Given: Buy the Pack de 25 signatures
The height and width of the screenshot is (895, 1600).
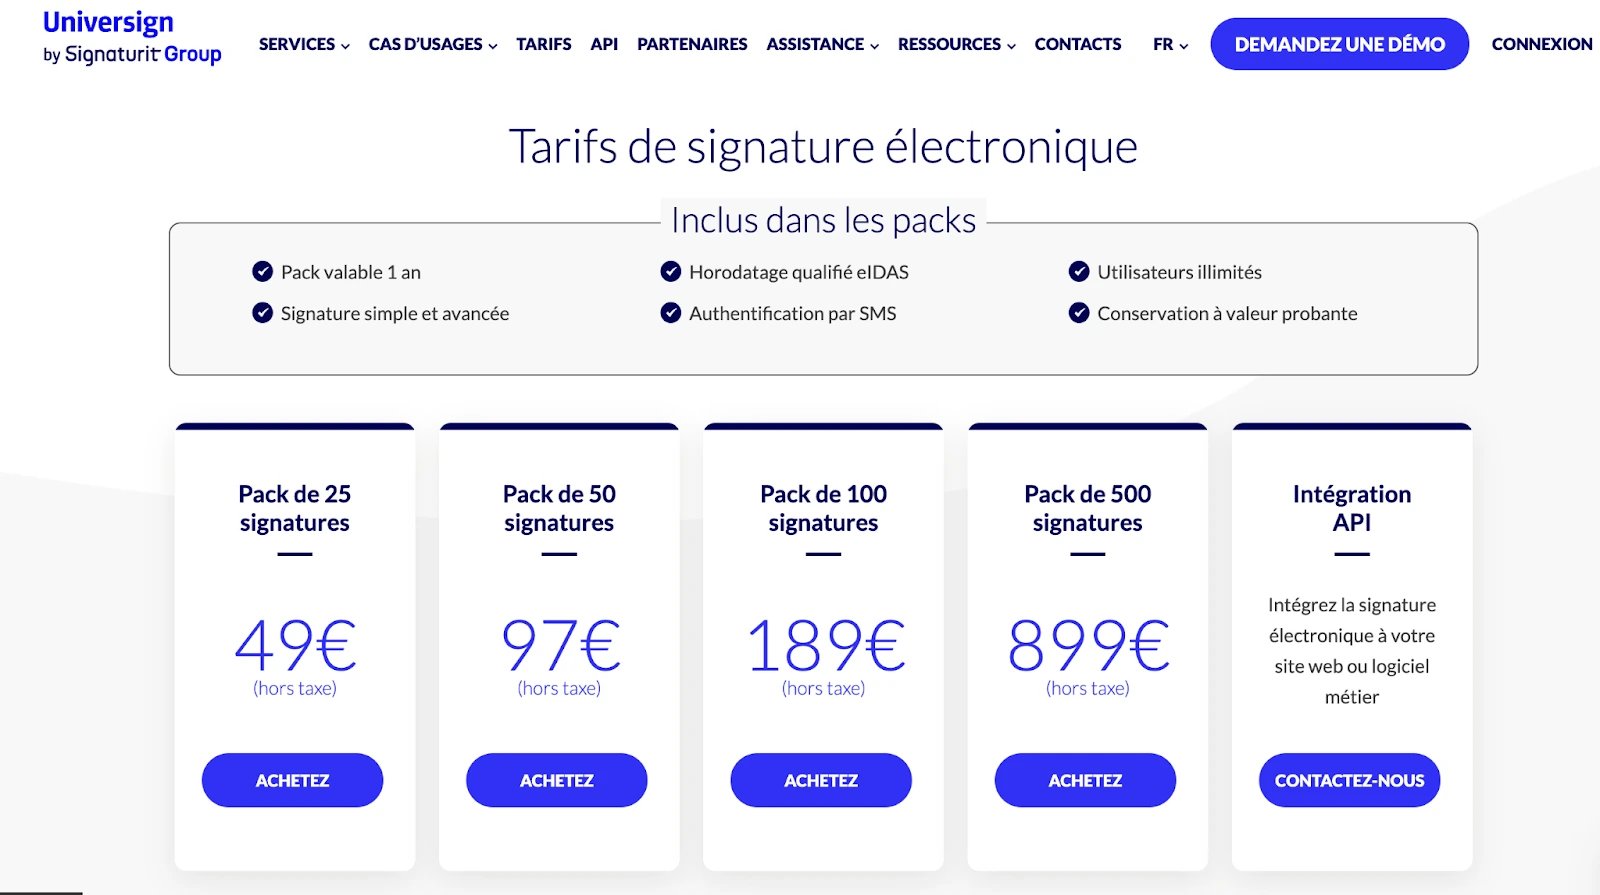Looking at the screenshot, I should 292,780.
